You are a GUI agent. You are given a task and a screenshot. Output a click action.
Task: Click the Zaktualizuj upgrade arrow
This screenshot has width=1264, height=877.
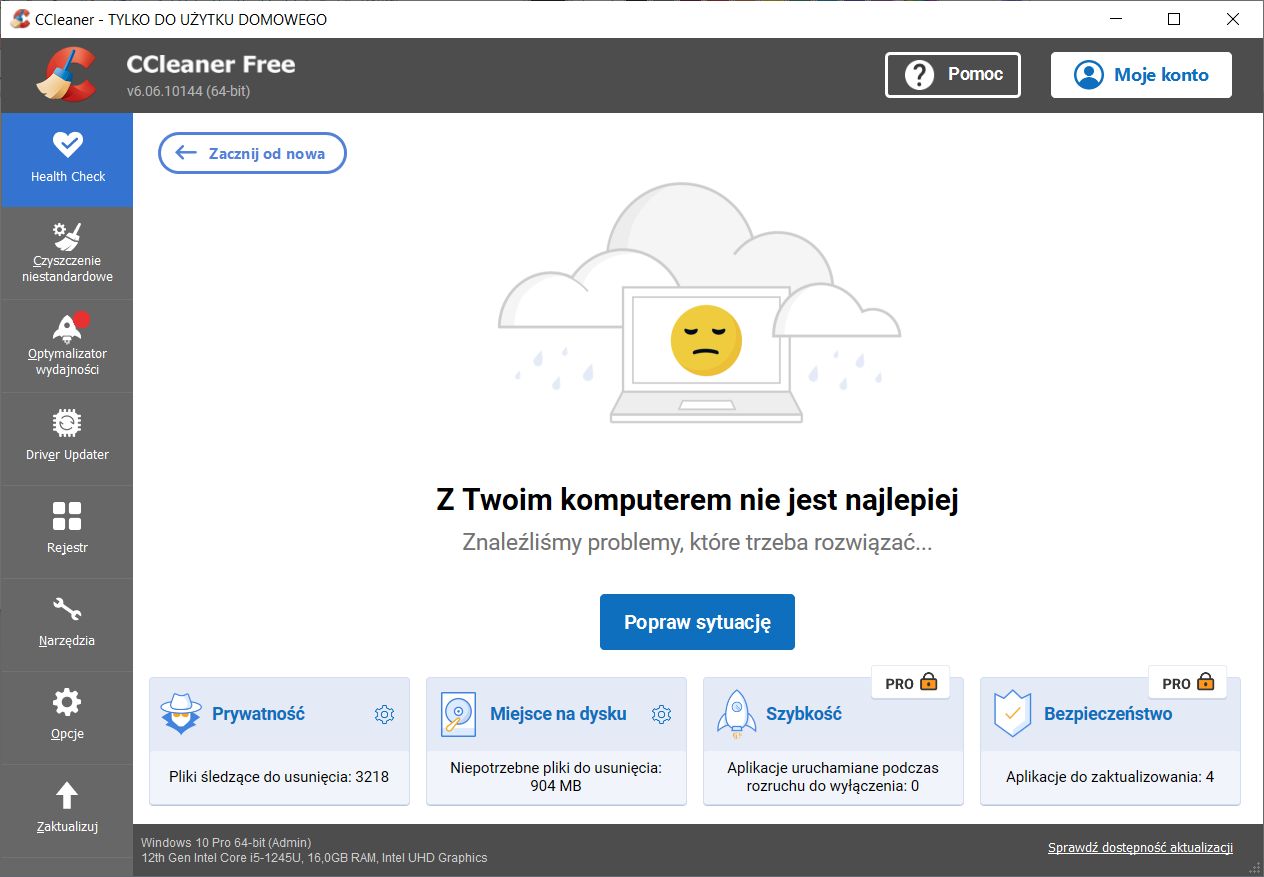coord(67,808)
